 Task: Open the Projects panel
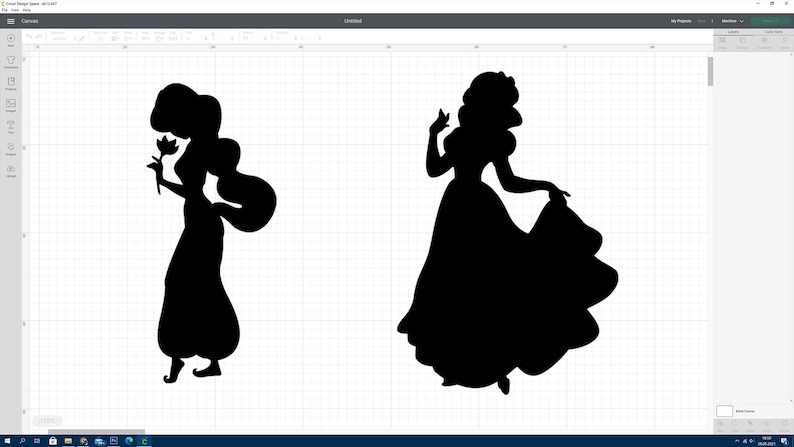[x=11, y=82]
